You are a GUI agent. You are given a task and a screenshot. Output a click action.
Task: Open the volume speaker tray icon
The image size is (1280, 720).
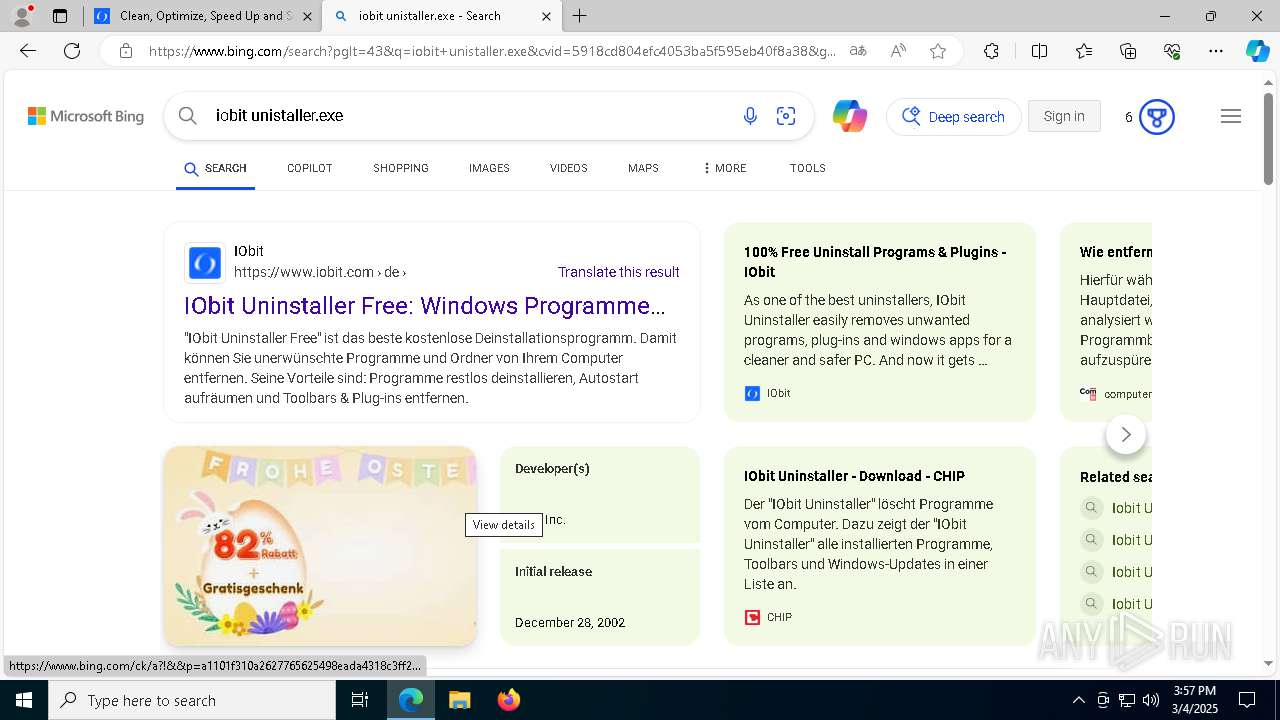pyautogui.click(x=1151, y=700)
